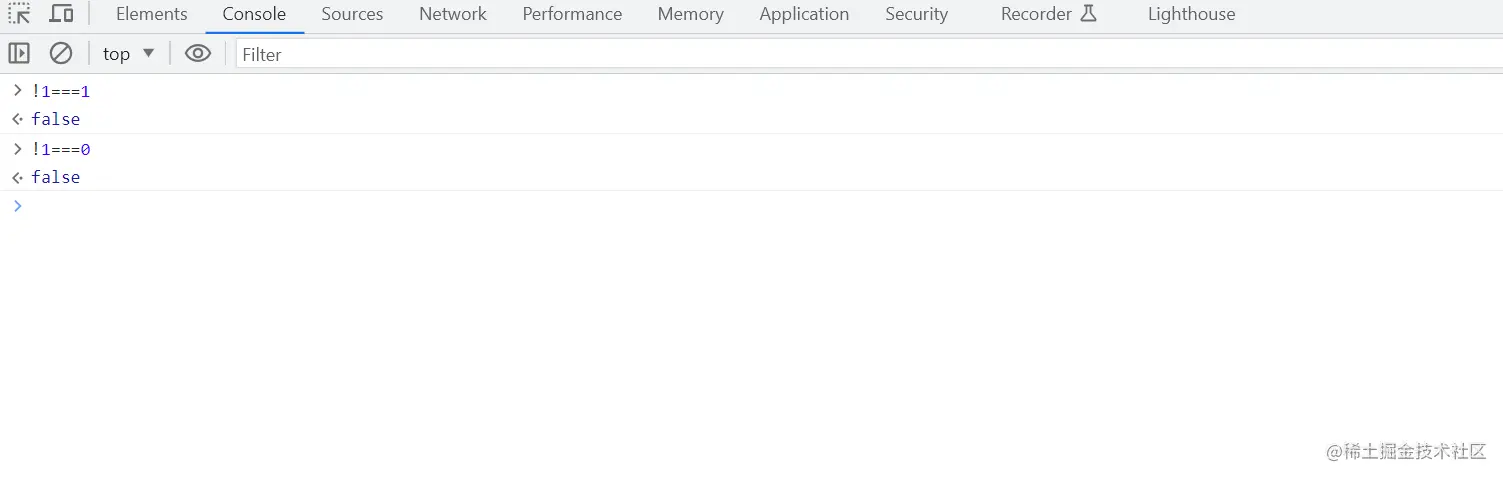Open the Lighthouse tab
The height and width of the screenshot is (478, 1503).
(x=1191, y=14)
